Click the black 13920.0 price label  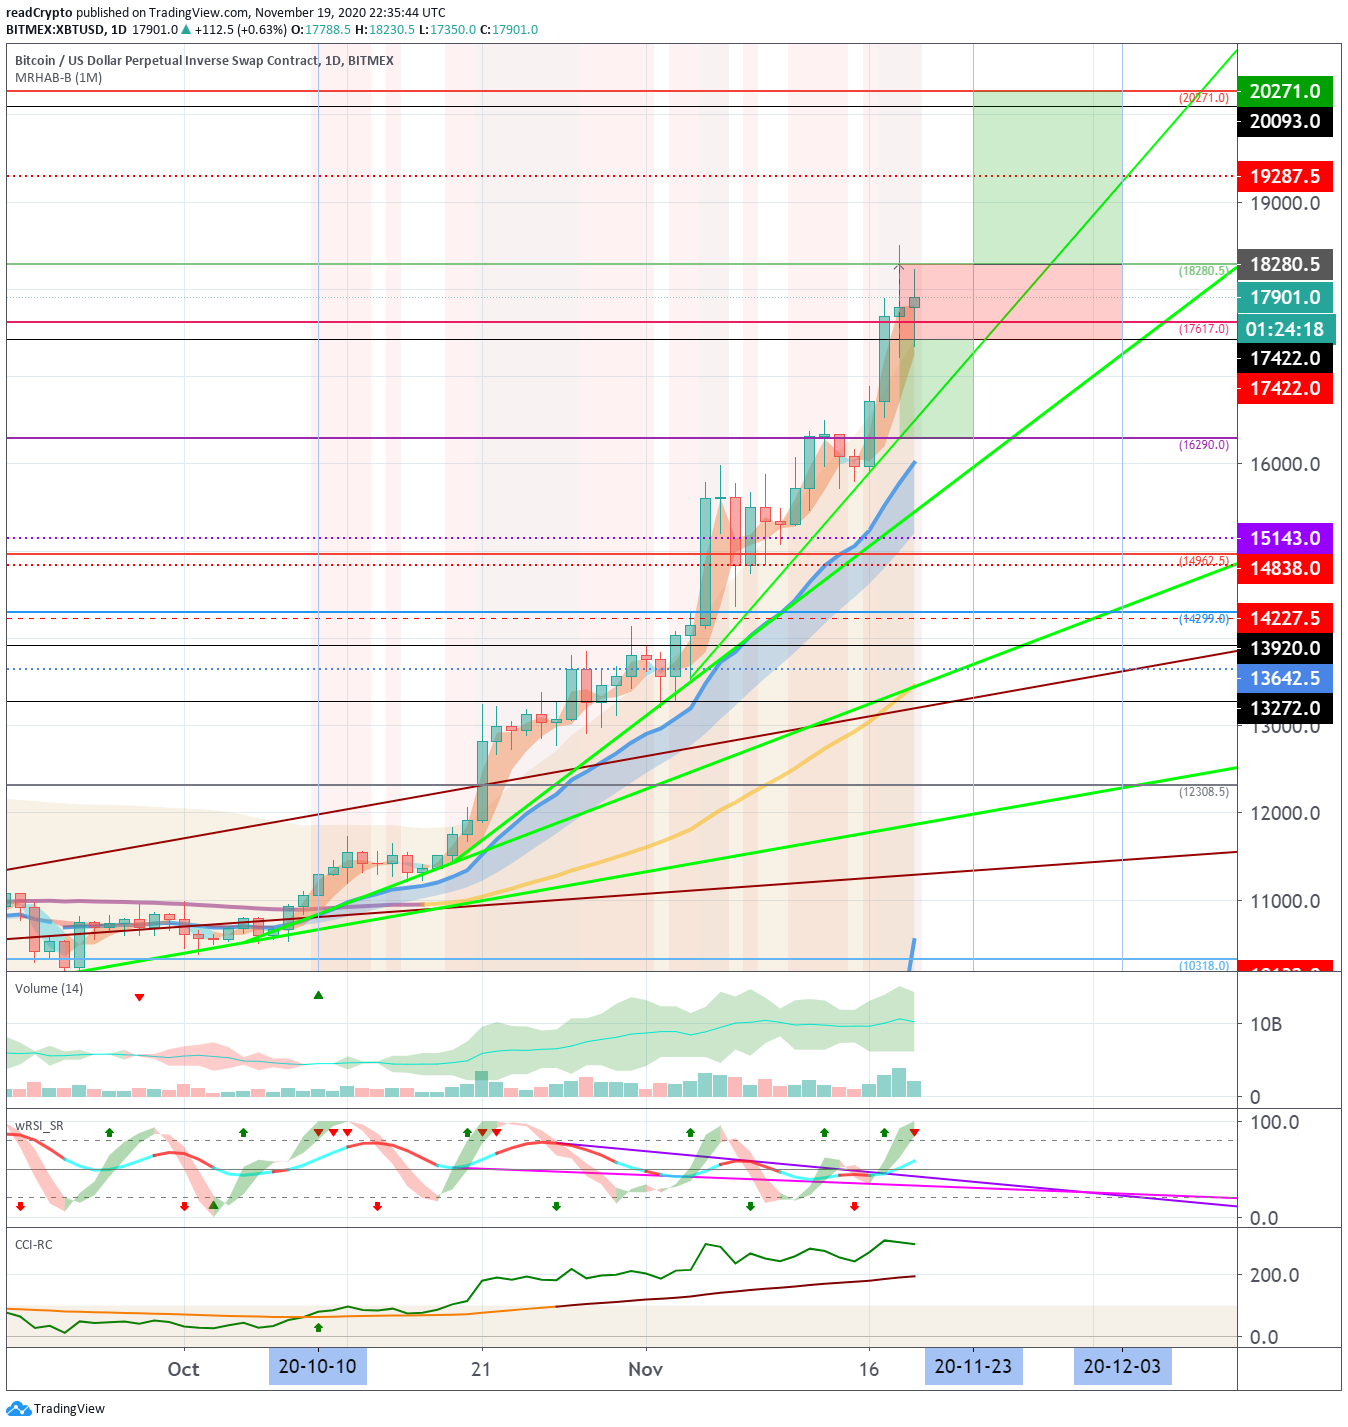click(x=1285, y=648)
